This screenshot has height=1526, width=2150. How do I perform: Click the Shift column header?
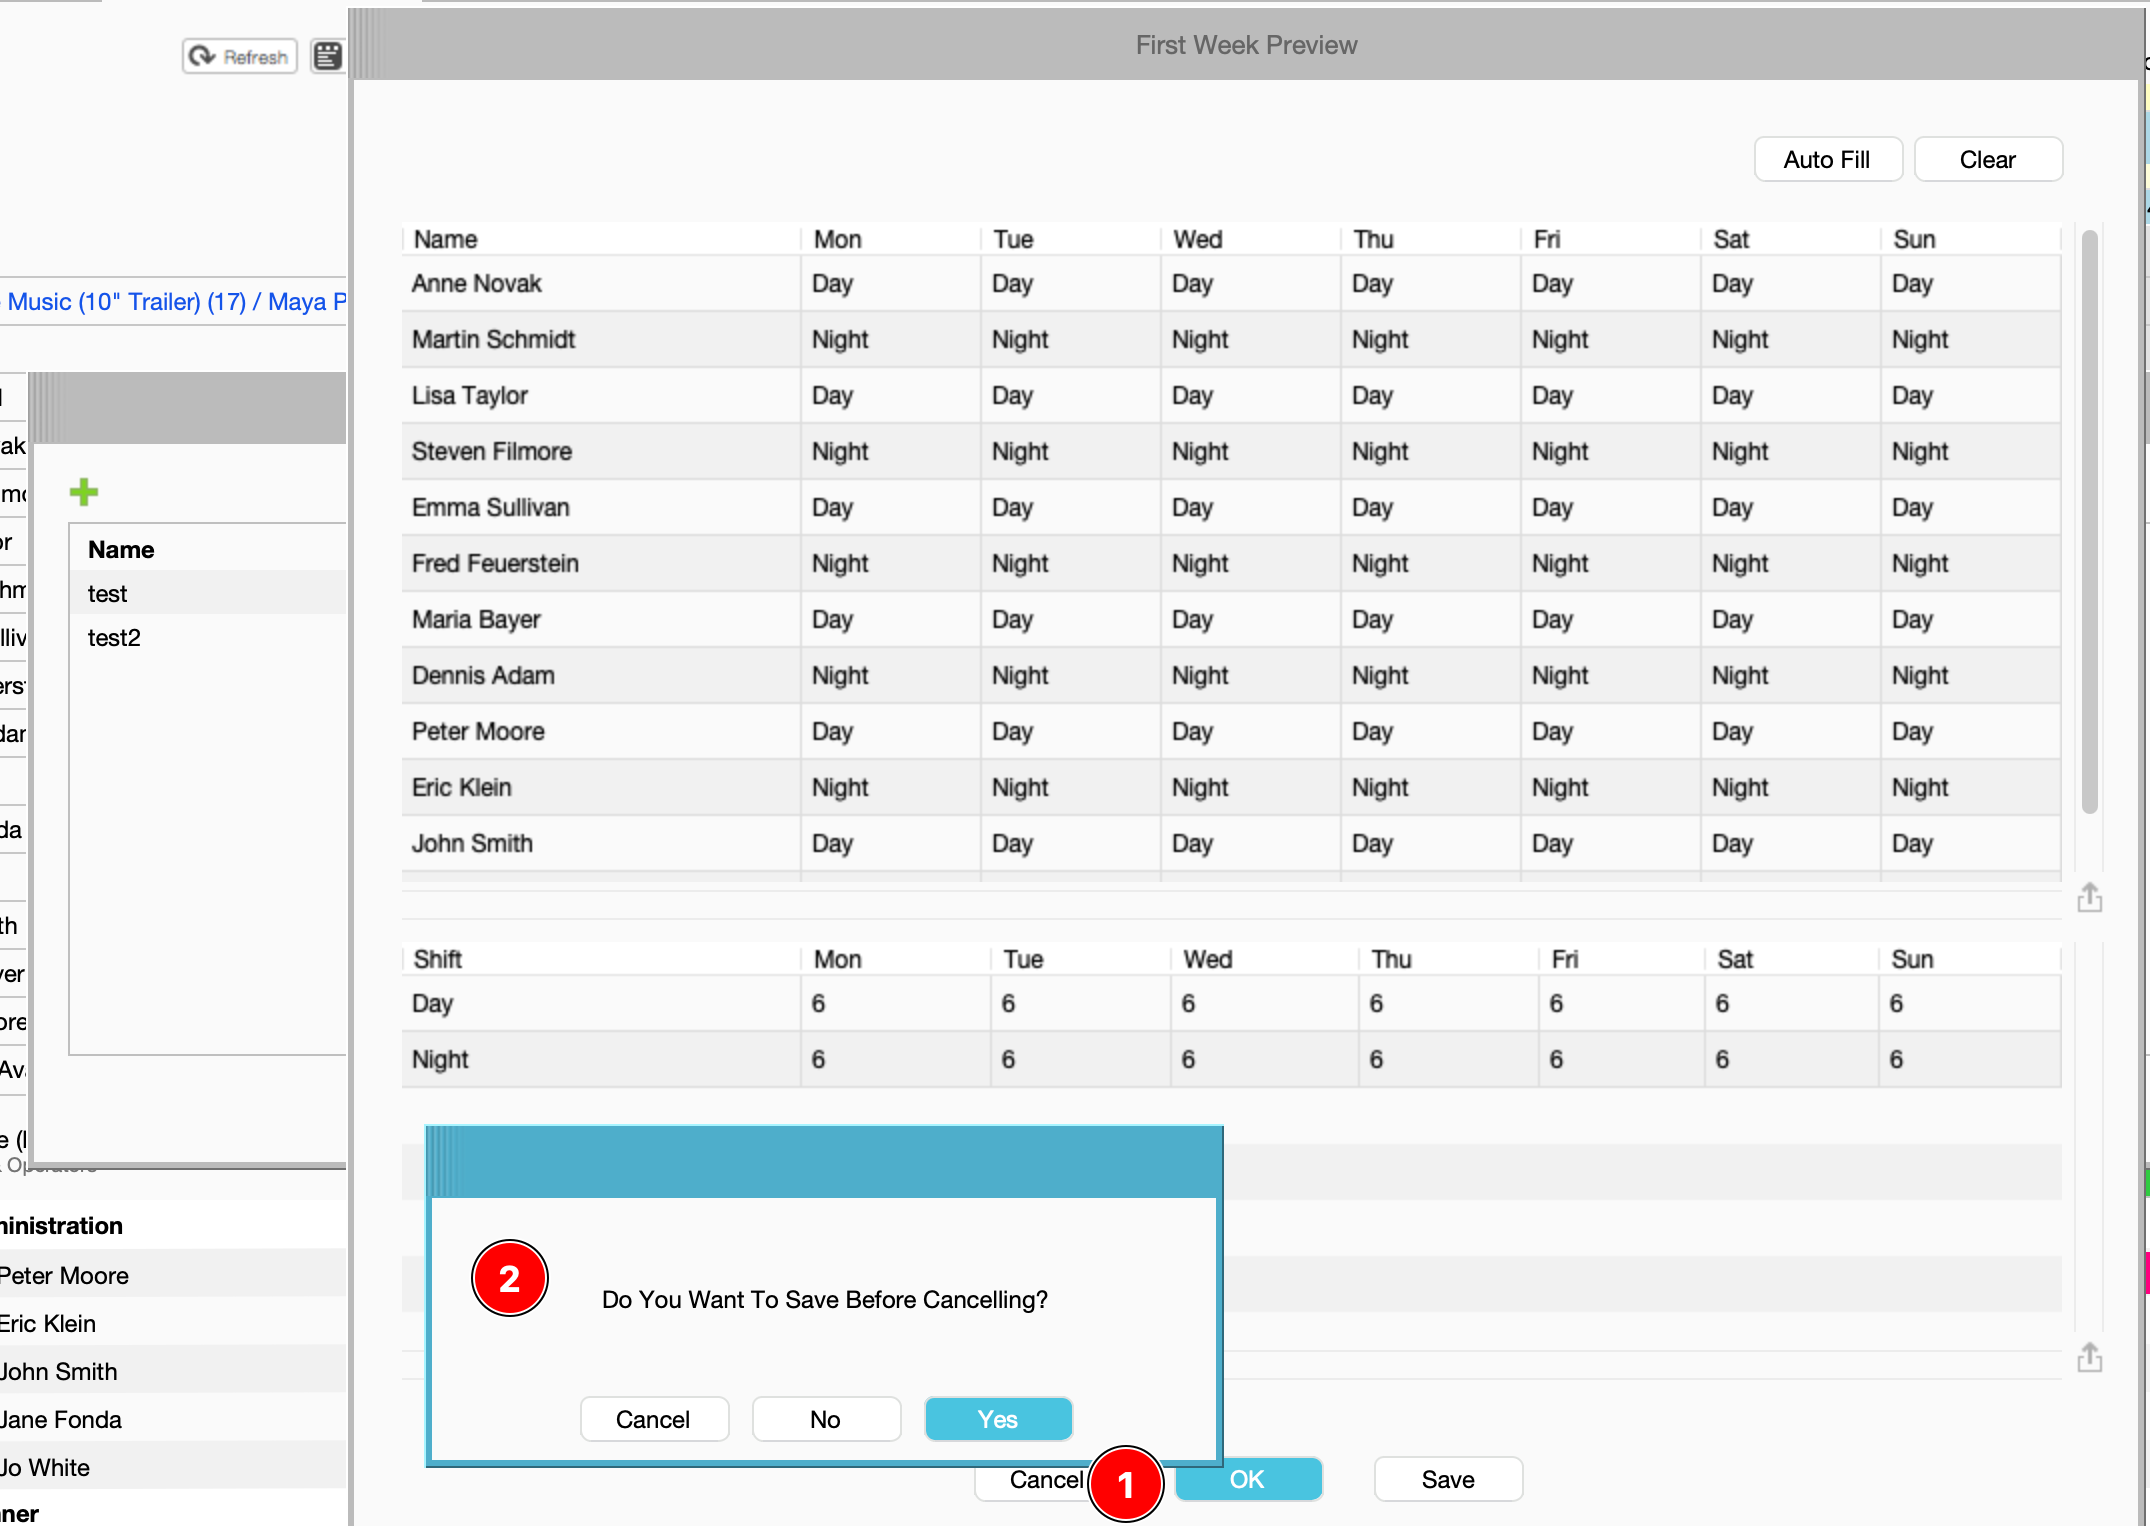[438, 960]
